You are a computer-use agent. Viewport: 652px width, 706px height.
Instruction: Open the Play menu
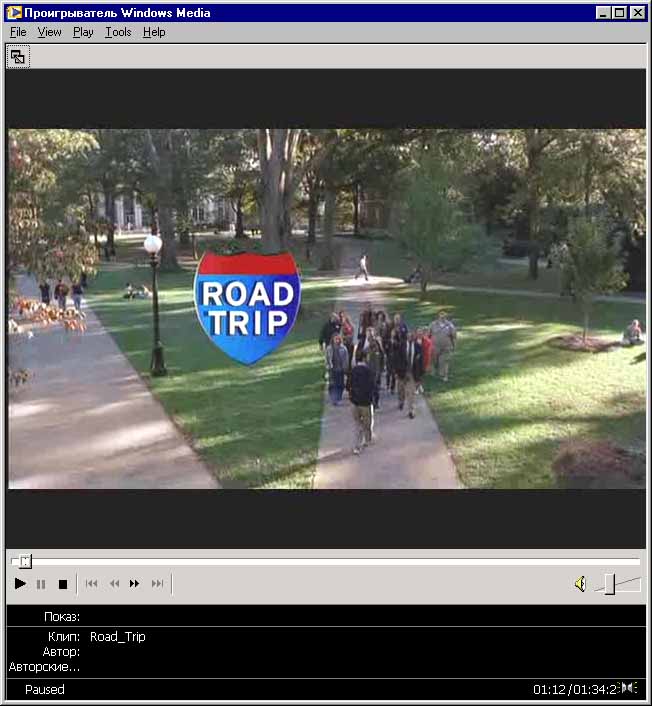click(83, 32)
